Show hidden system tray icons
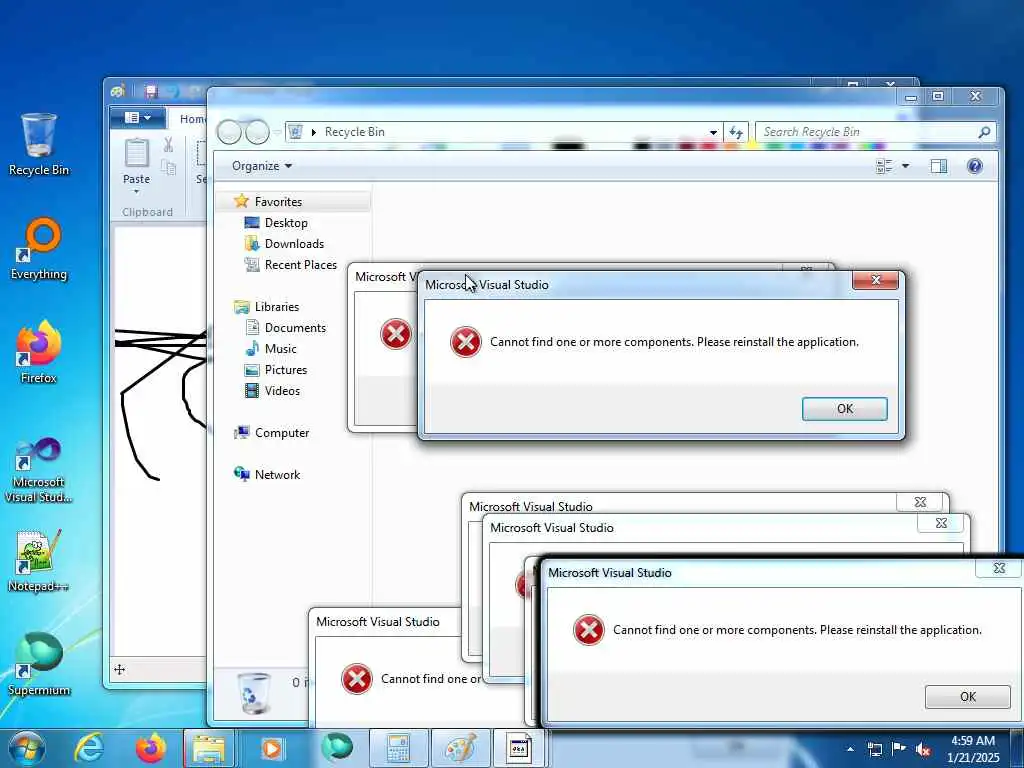Image resolution: width=1024 pixels, height=768 pixels. [850, 749]
